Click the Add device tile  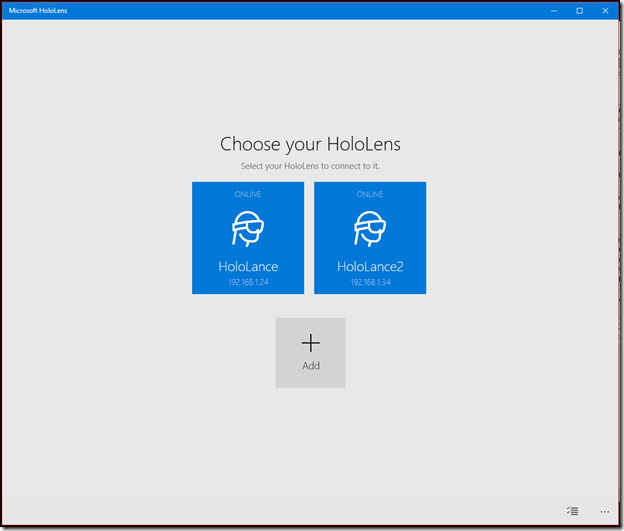(x=310, y=353)
